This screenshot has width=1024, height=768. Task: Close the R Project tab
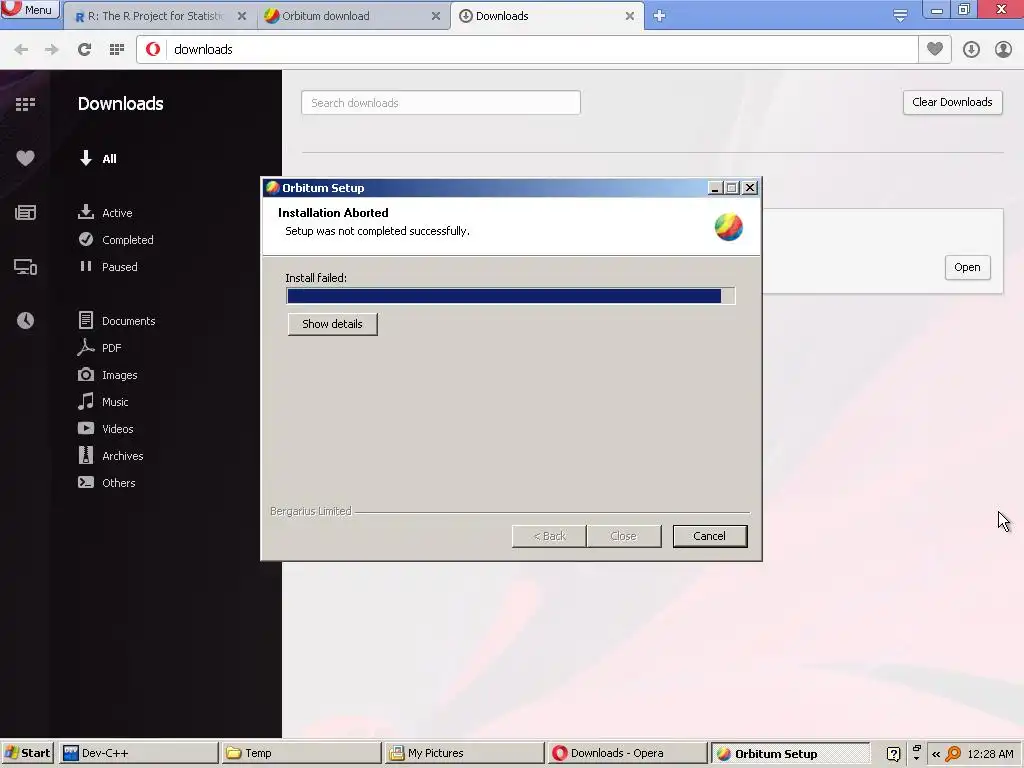click(x=242, y=16)
